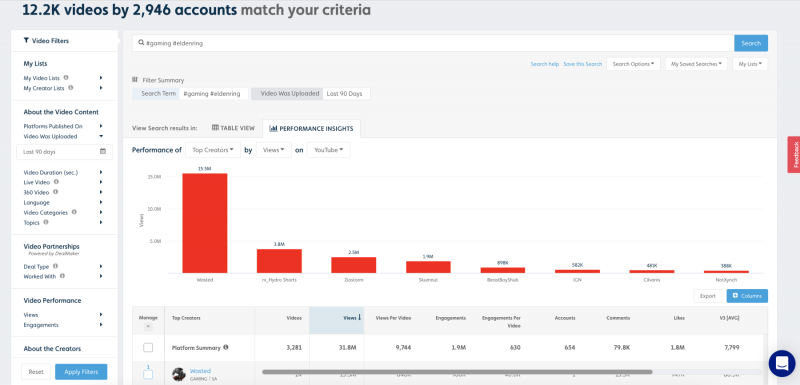Tick the checkbox for the Wasted row
Image resolution: width=800 pixels, height=385 pixels.
(148, 375)
